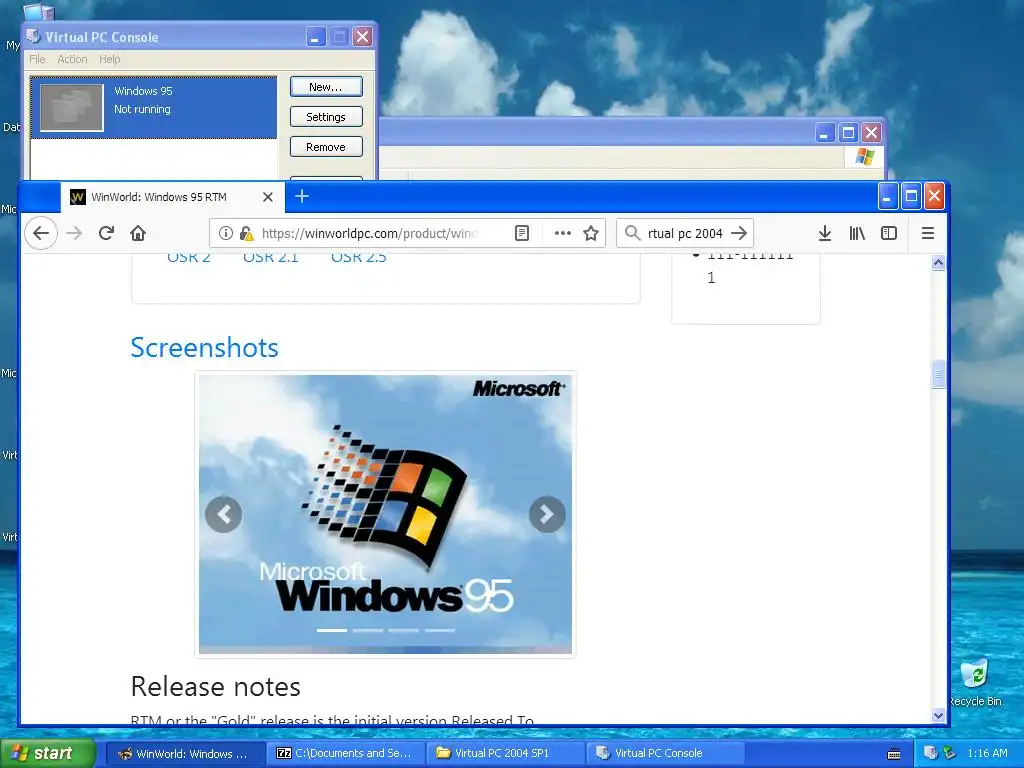Show next screenshot in carousel
Image resolution: width=1024 pixels, height=768 pixels.
[x=547, y=515]
